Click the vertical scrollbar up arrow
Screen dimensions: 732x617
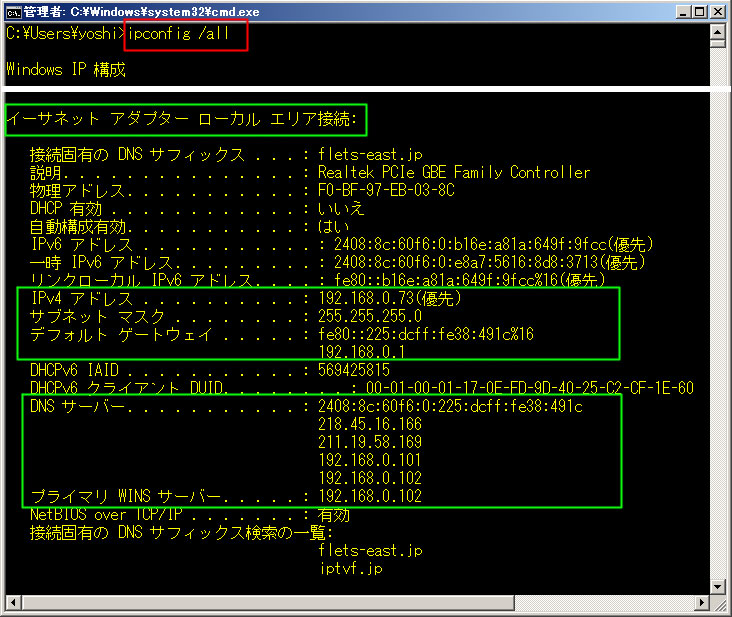tap(717, 31)
